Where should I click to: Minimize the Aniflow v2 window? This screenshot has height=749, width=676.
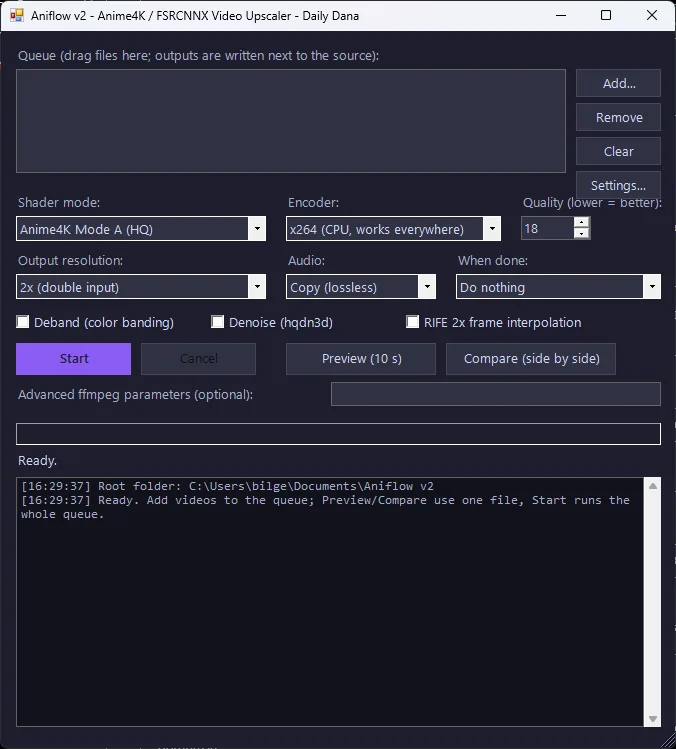(561, 15)
